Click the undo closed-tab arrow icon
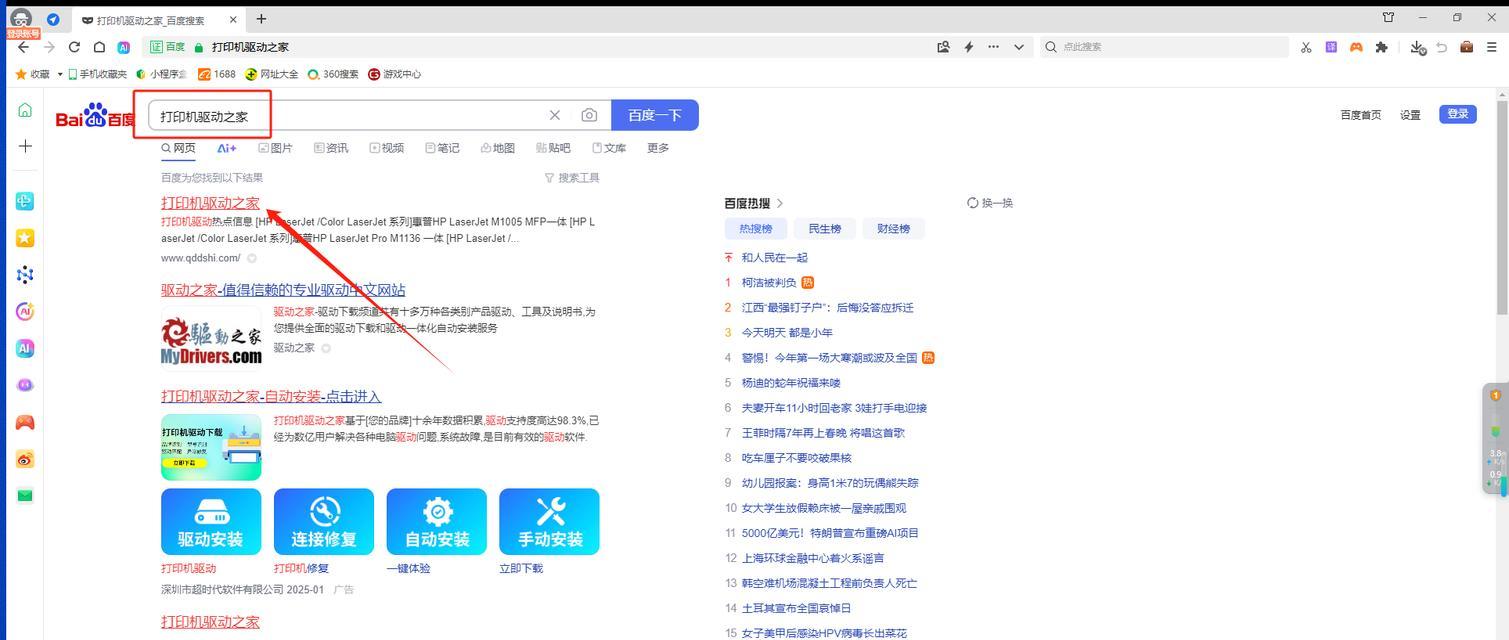 (x=1442, y=47)
